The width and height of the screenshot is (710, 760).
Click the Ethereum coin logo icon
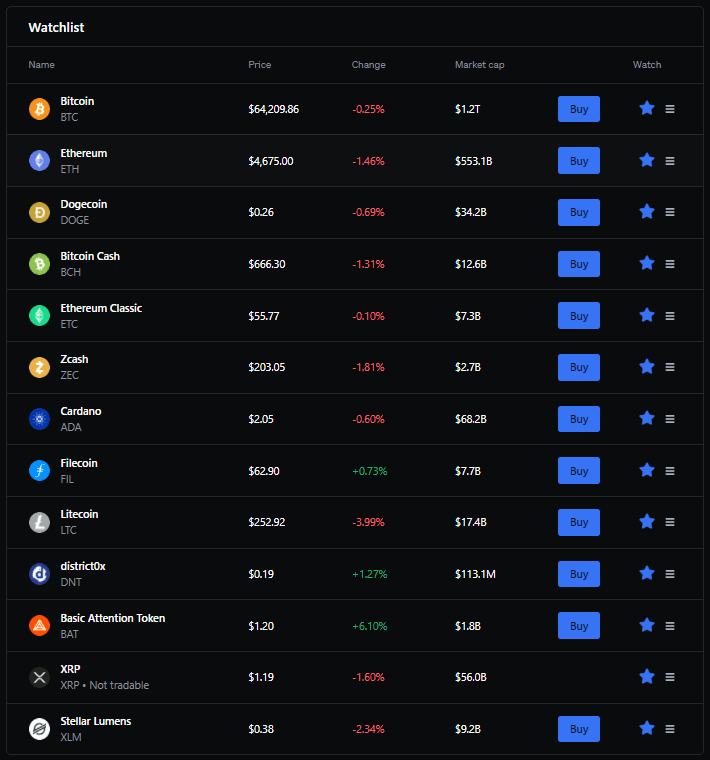[x=39, y=161]
